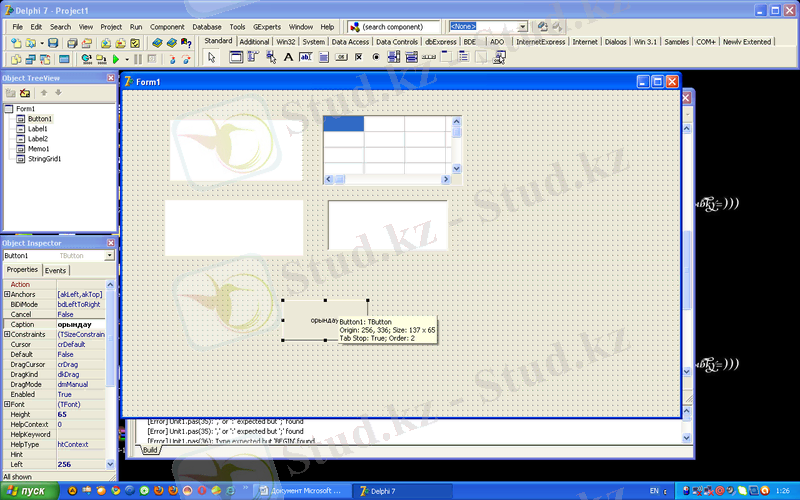Screen dimensions: 800x500
Task: Click the Save toolbar icon
Action: tap(53, 43)
